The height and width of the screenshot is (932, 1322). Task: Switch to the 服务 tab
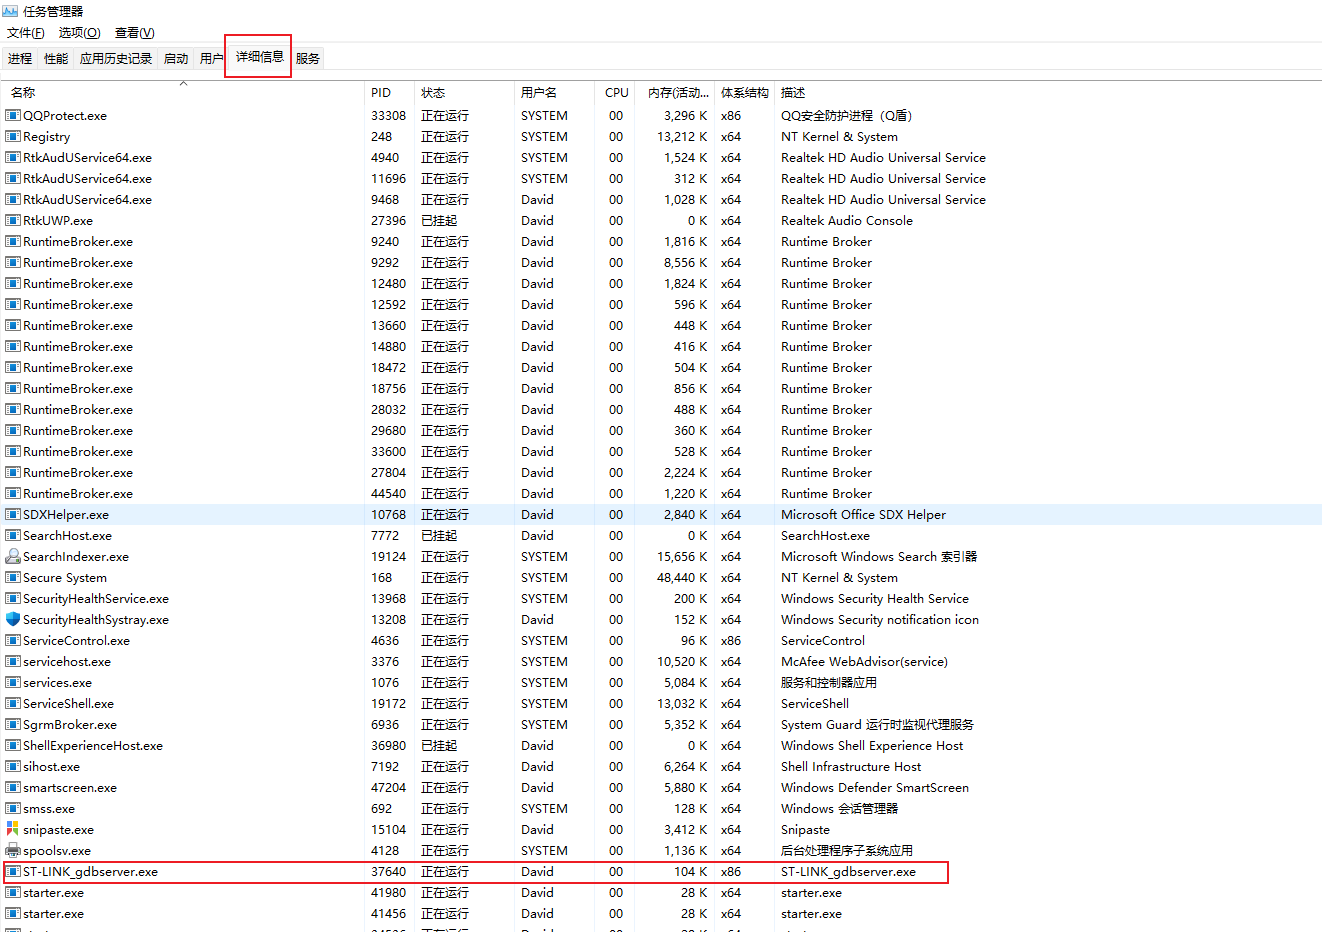308,58
